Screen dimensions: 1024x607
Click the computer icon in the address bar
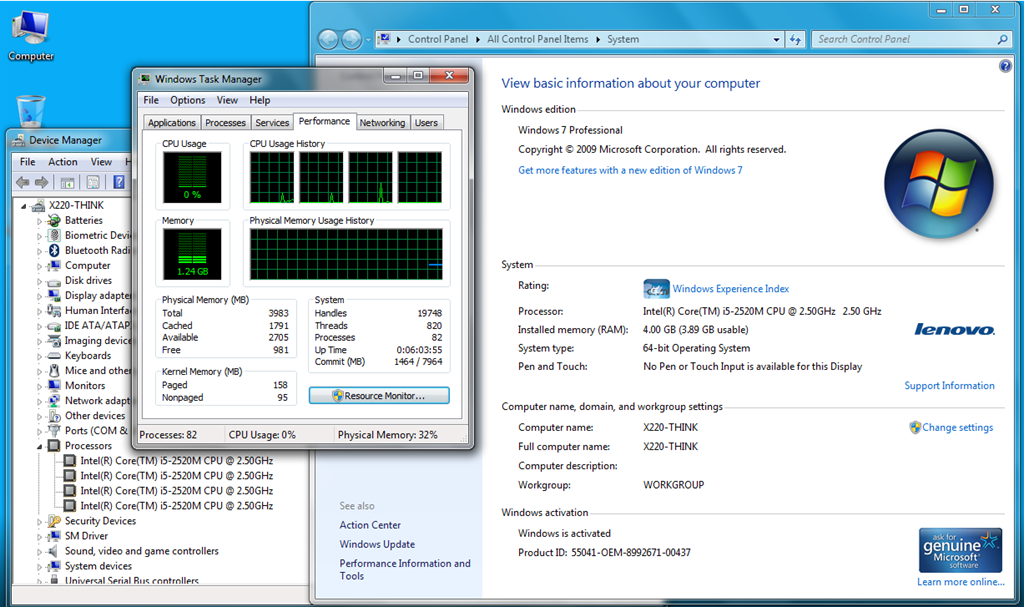[x=384, y=39]
